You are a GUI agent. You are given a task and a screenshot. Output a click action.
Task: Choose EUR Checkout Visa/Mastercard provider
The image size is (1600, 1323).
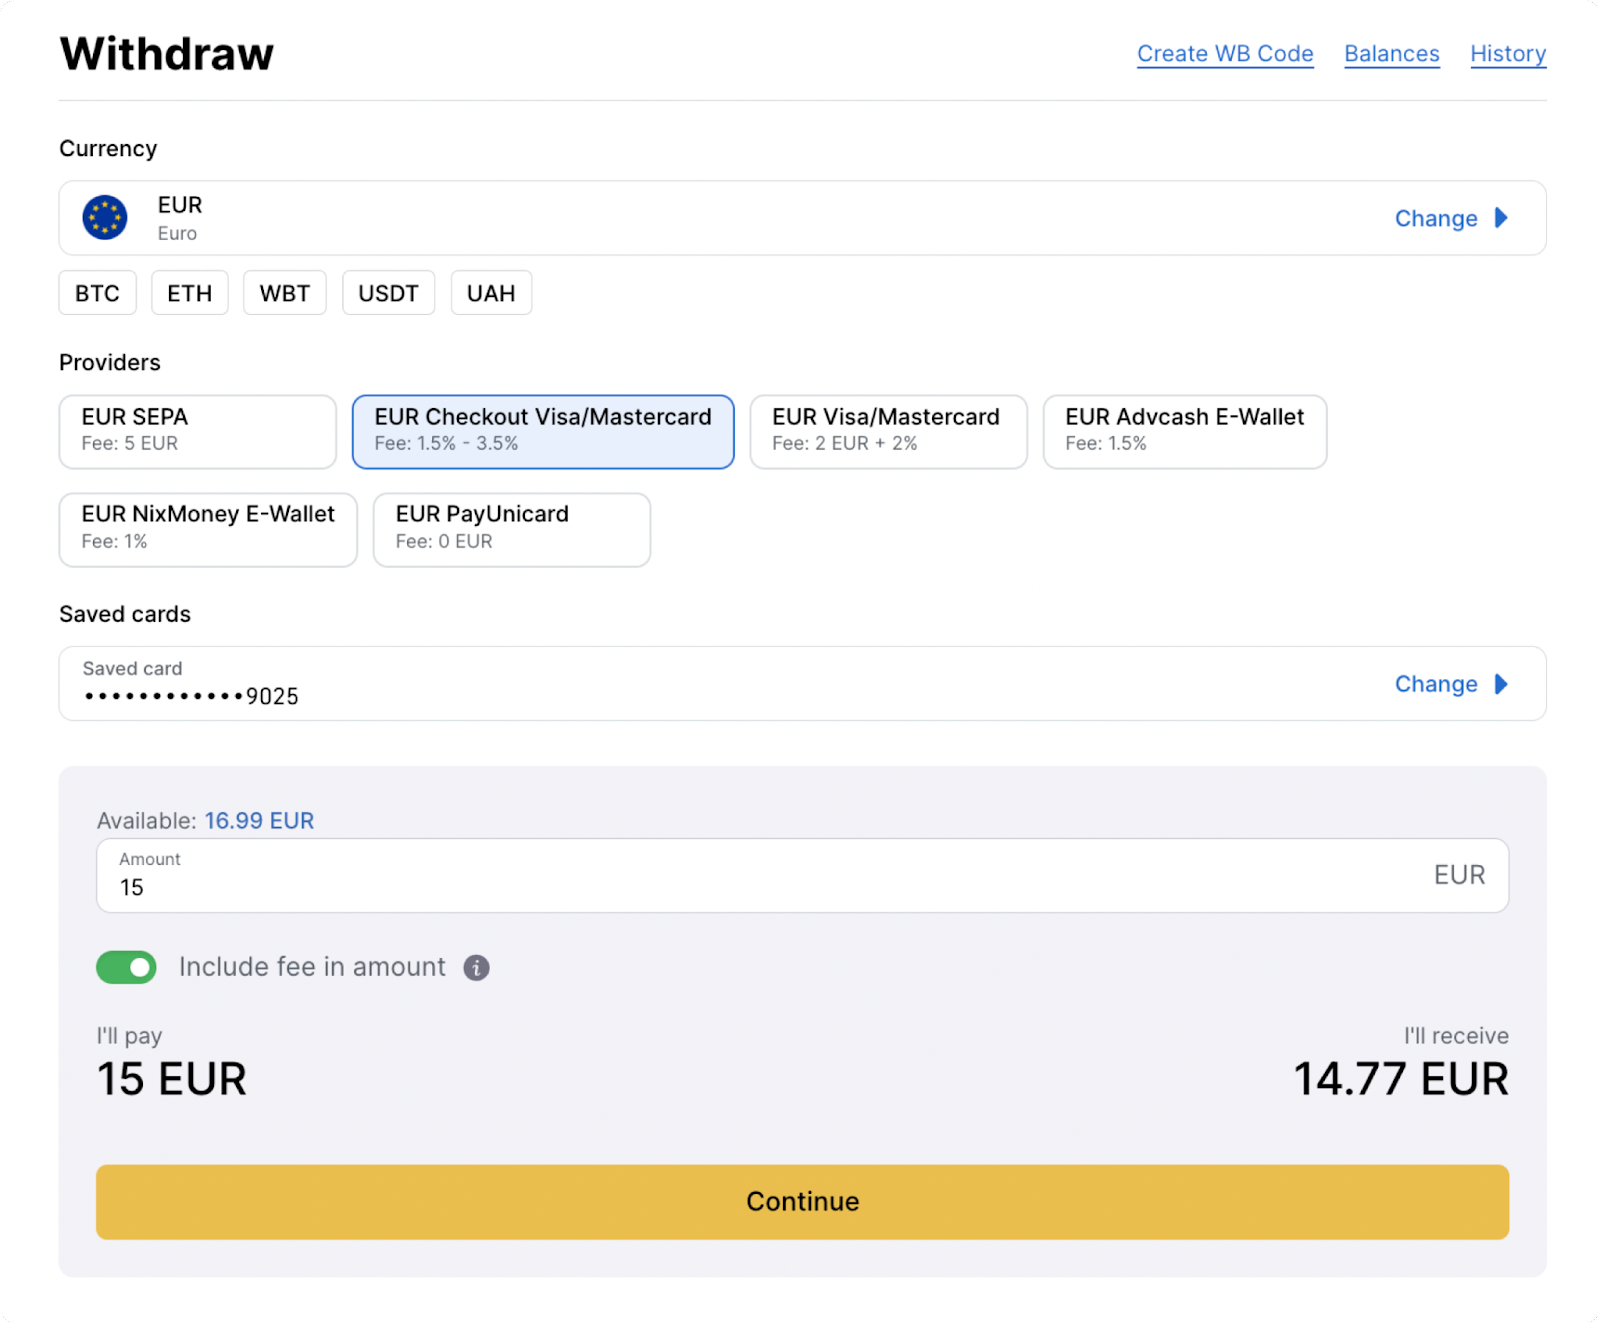coord(543,432)
